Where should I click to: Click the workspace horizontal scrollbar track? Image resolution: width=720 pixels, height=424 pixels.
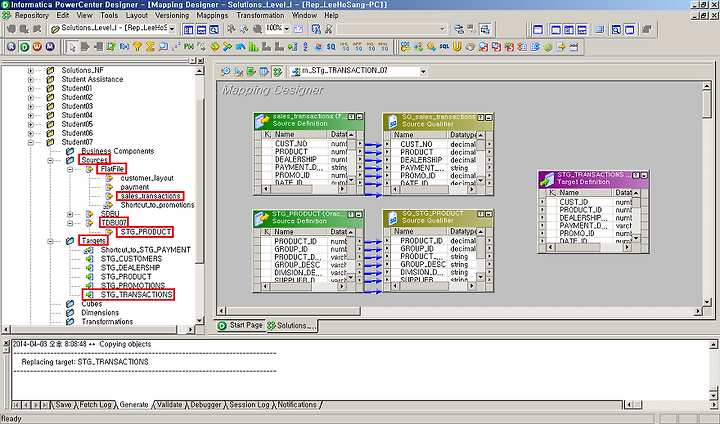[x=459, y=311]
